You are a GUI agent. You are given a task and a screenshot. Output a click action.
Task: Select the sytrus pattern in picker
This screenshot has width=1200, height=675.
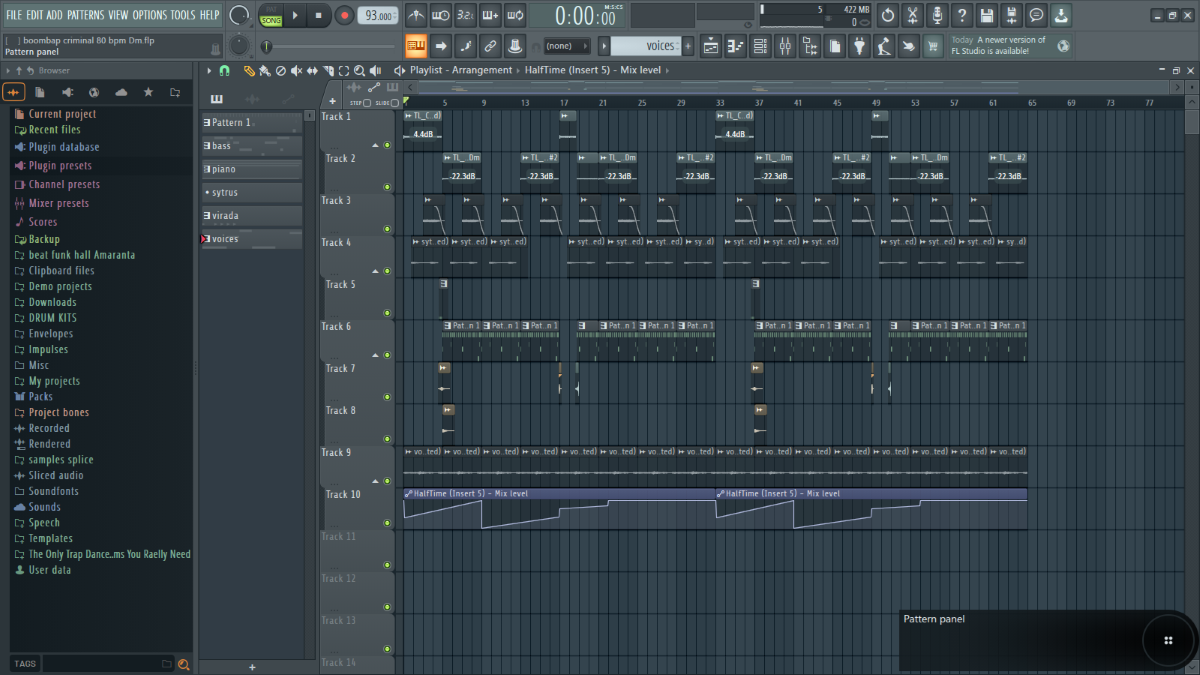(252, 192)
